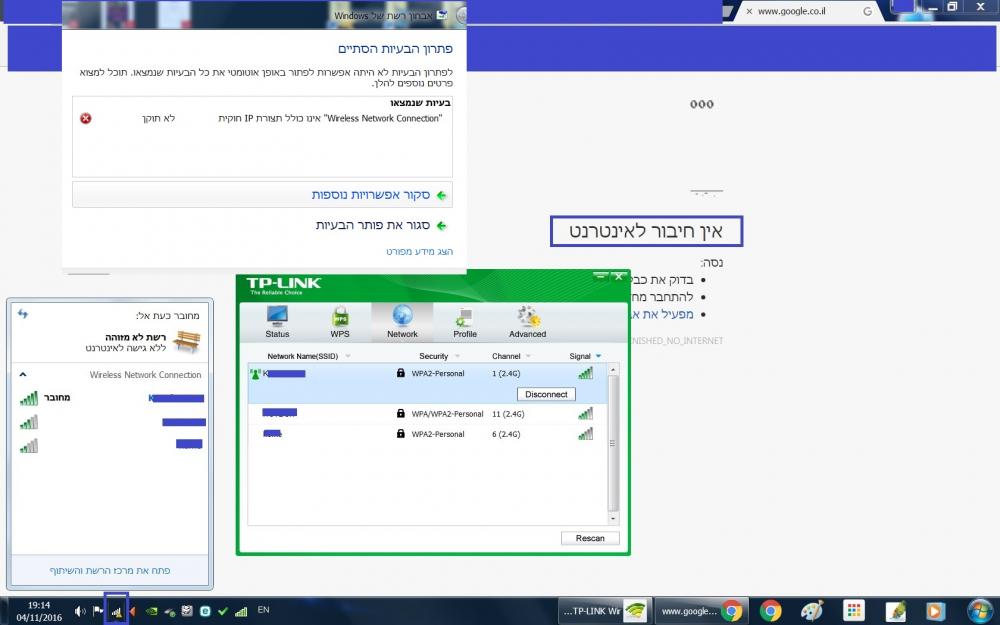
Task: Click the lock icon of WPA/WPA2-Personal network
Action: [x=401, y=413]
